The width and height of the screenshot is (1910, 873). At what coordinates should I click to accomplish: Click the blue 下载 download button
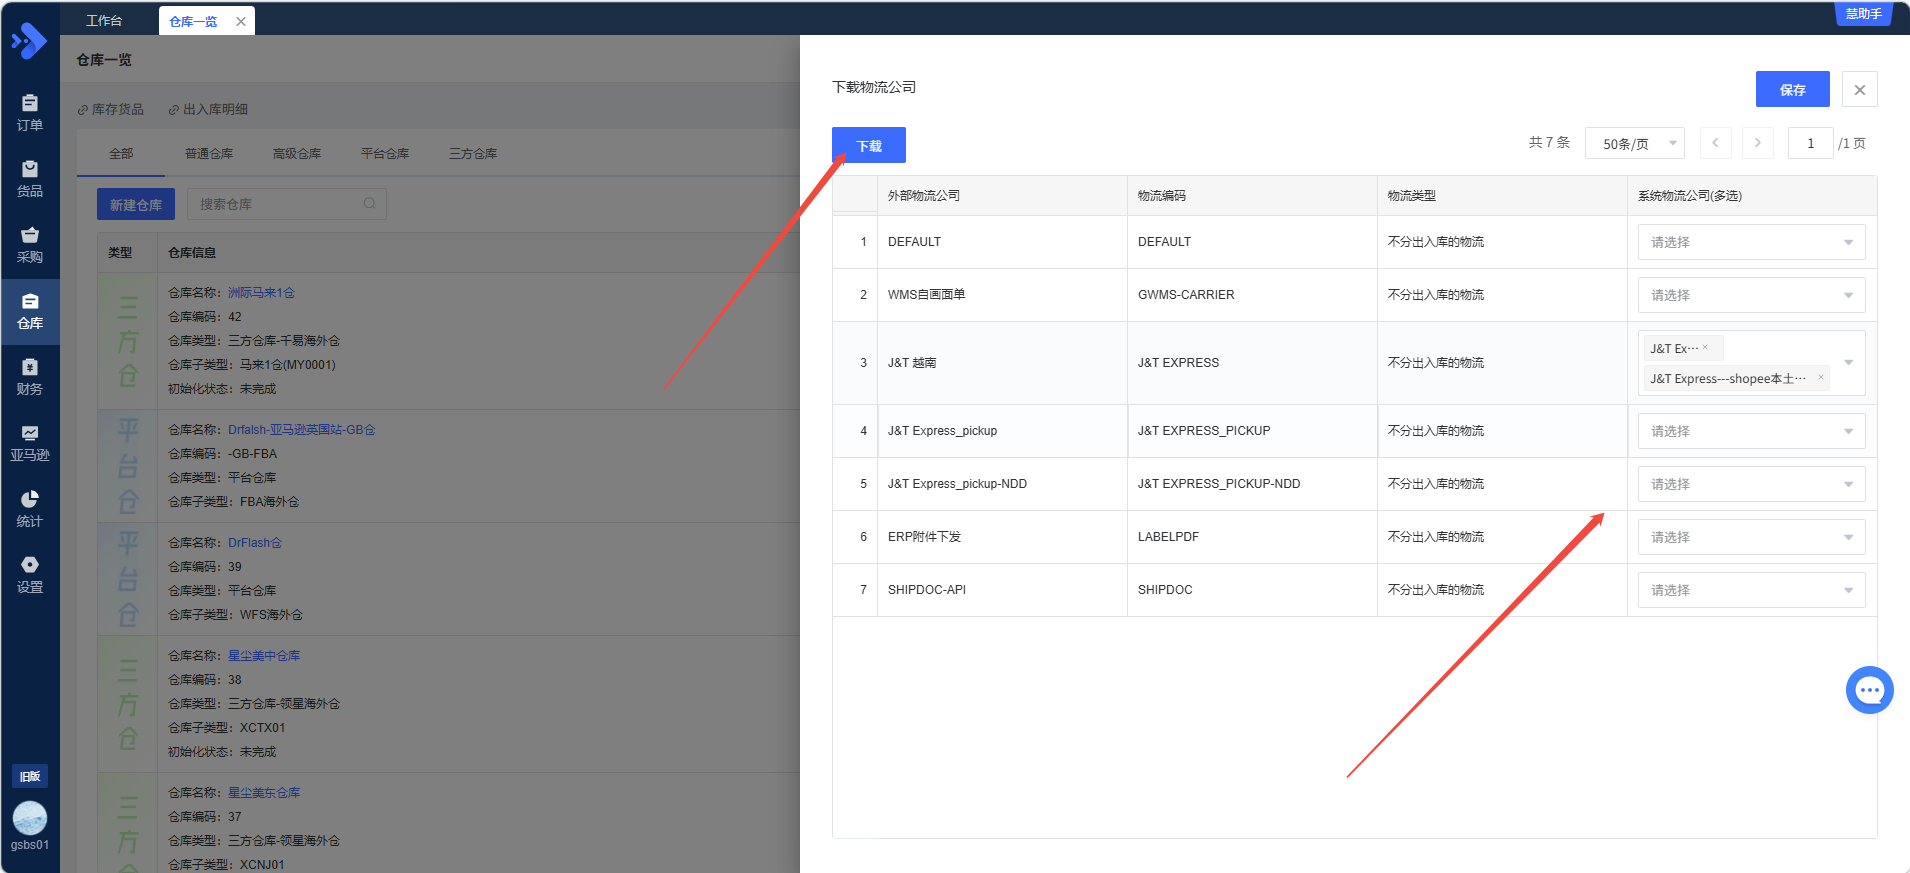[x=868, y=146]
